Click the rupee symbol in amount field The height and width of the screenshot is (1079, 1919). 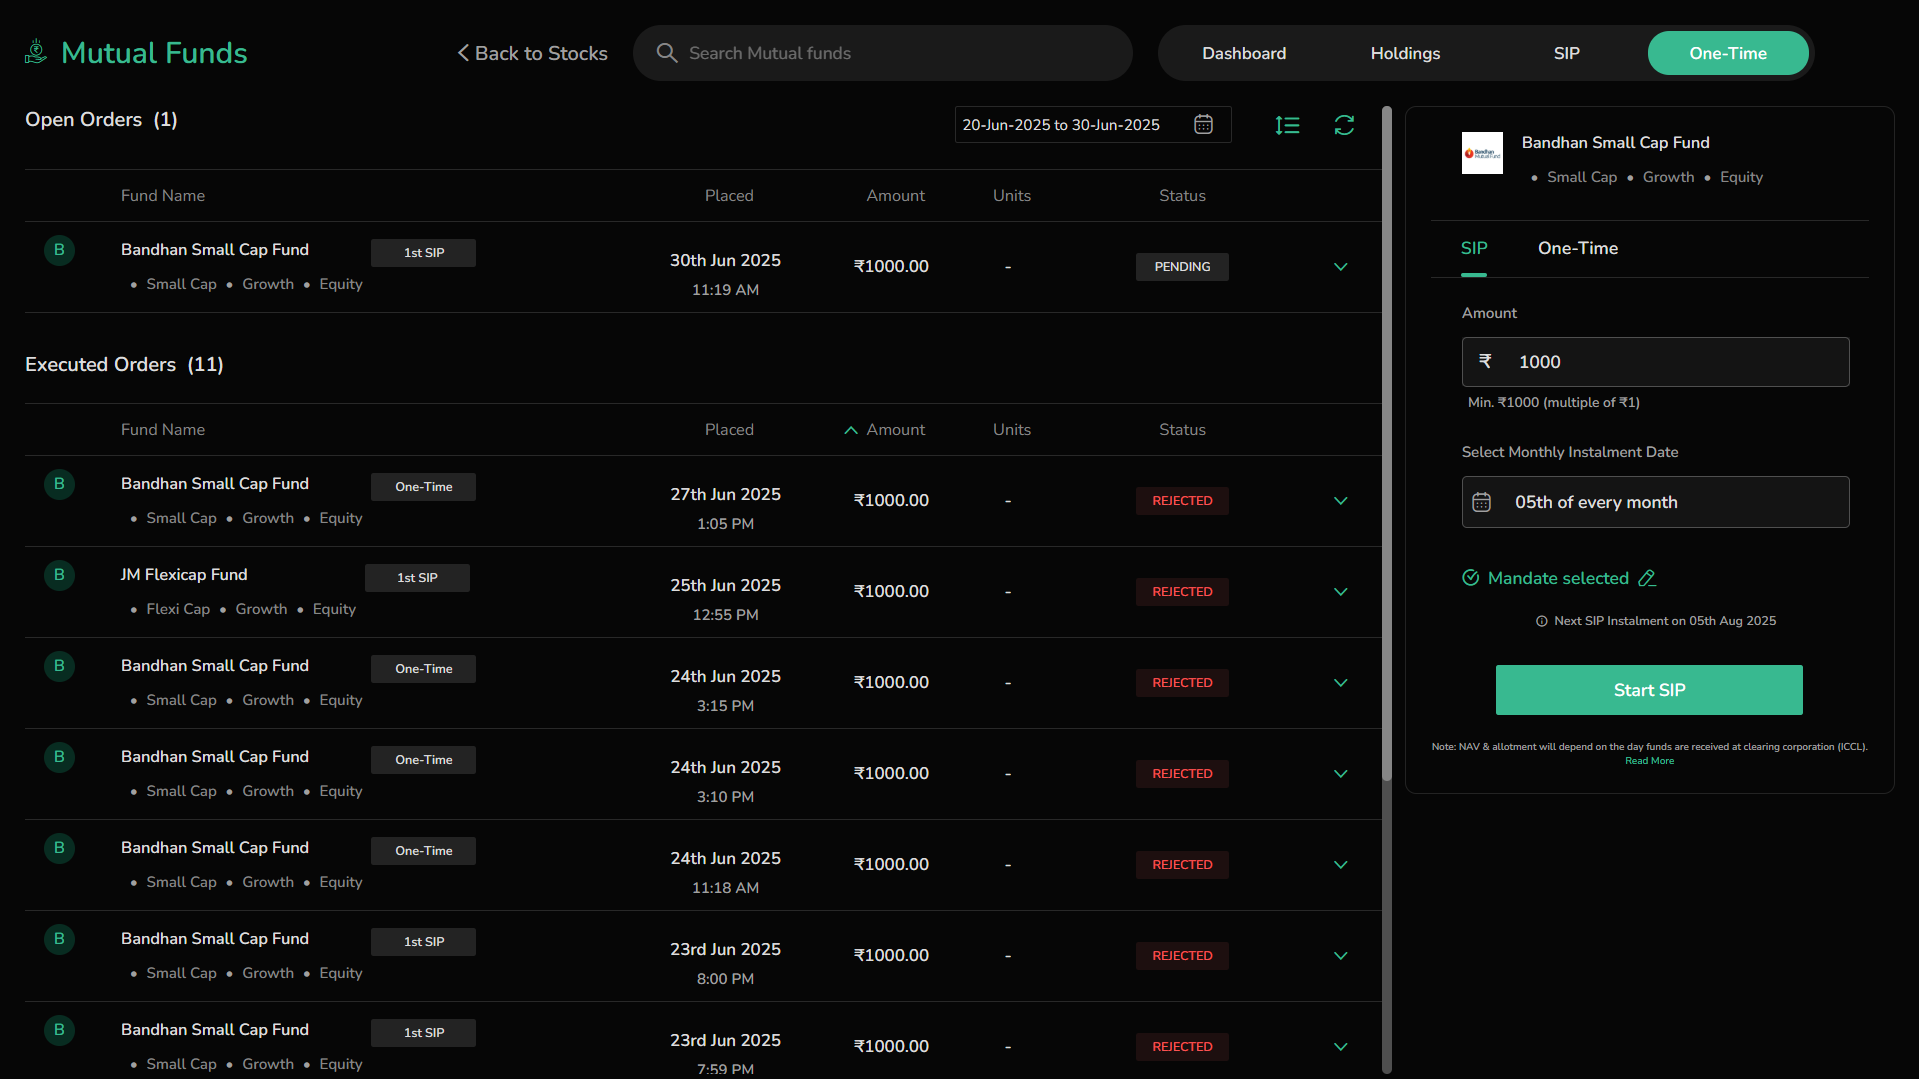click(x=1485, y=361)
